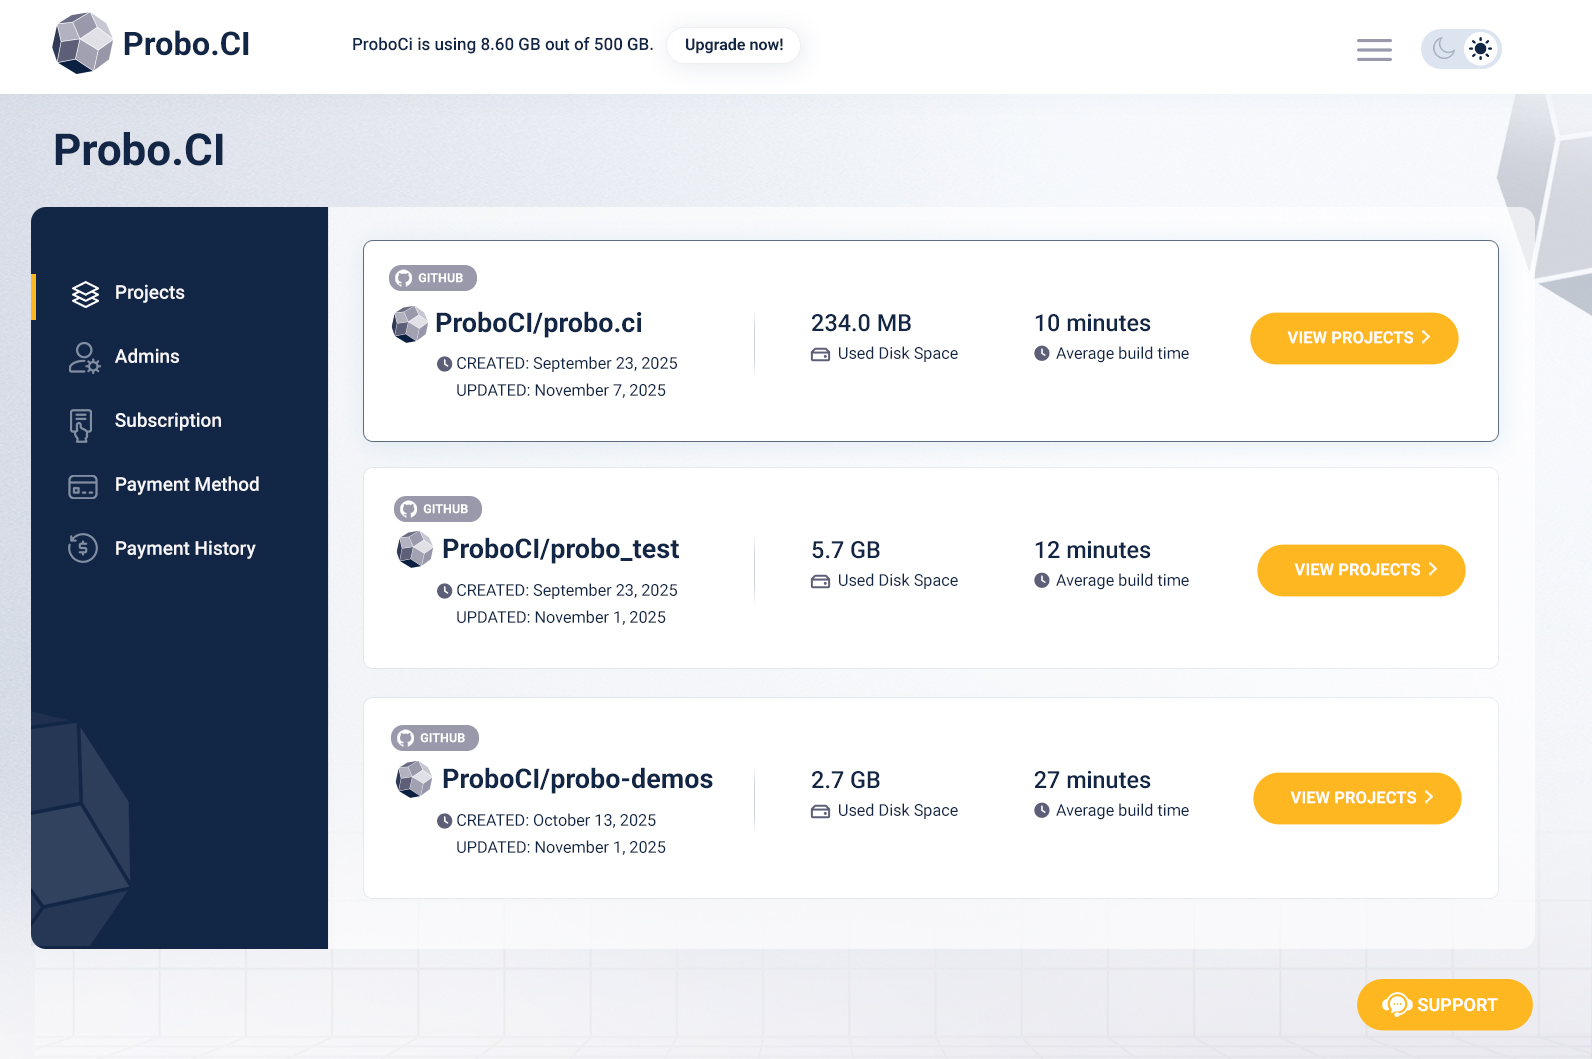
Task: Click the 10 minutes build time value
Action: point(1092,323)
